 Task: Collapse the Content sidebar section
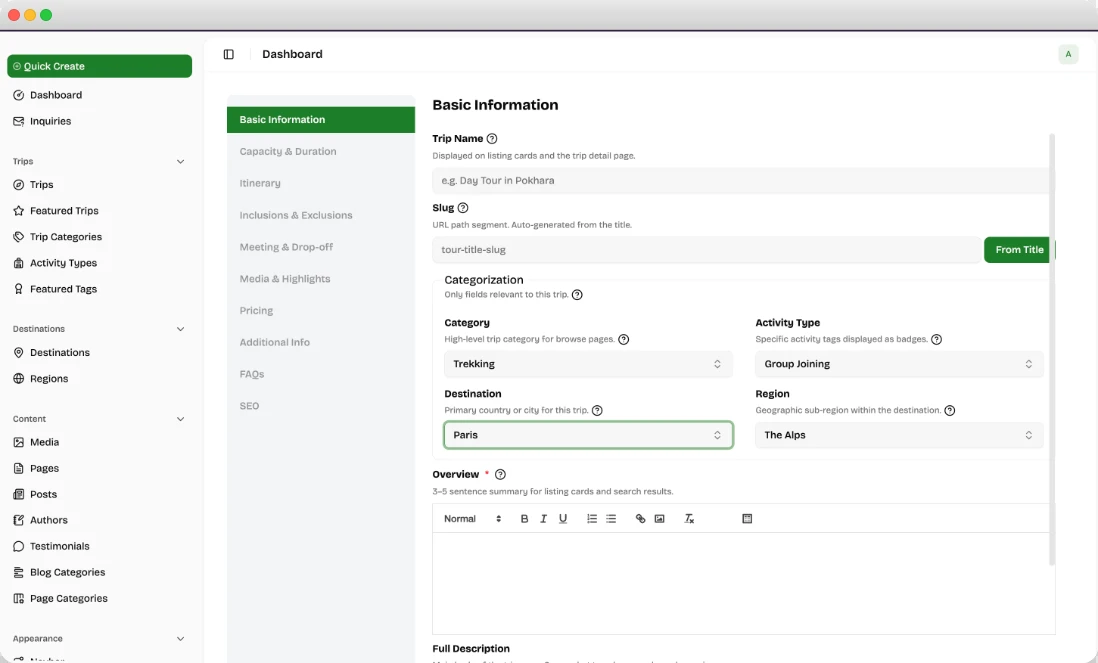click(180, 419)
